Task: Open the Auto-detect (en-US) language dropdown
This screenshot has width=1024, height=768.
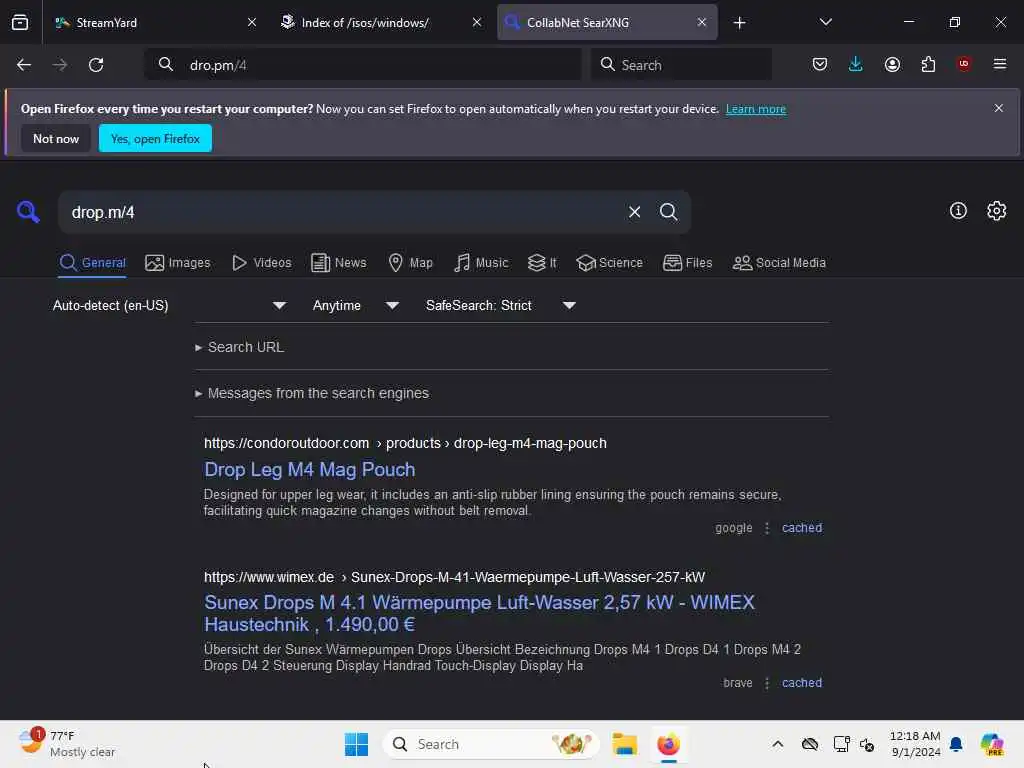Action: [169, 305]
